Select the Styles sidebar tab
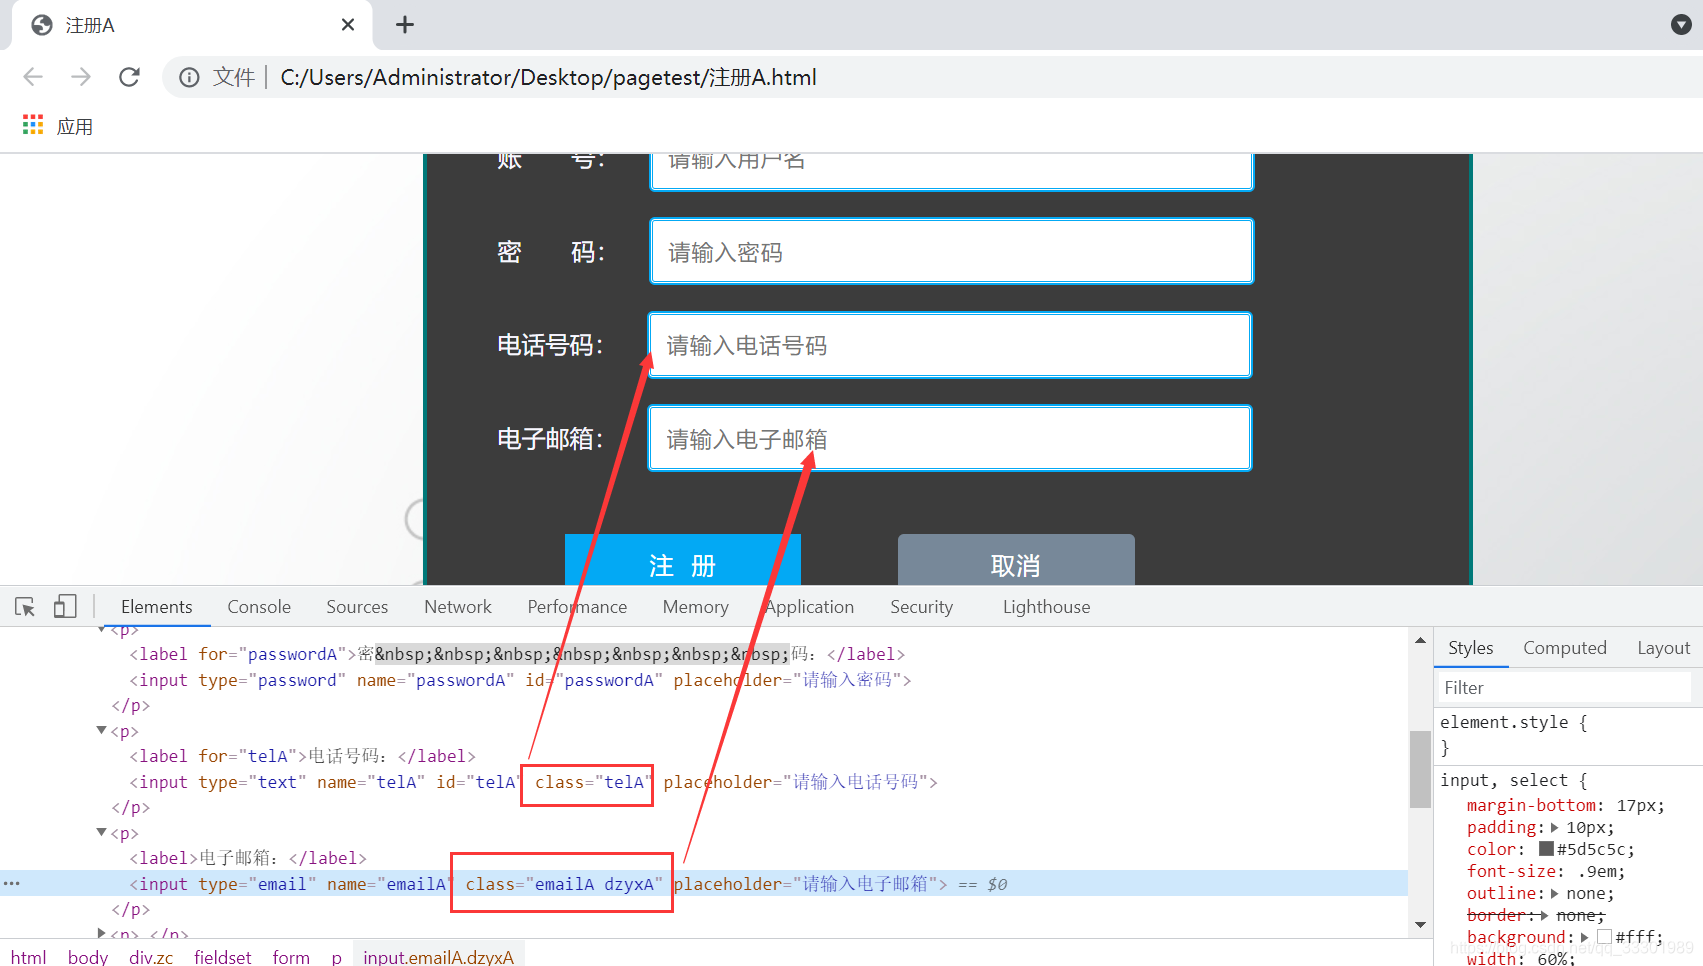Image resolution: width=1703 pixels, height=966 pixels. click(x=1470, y=648)
